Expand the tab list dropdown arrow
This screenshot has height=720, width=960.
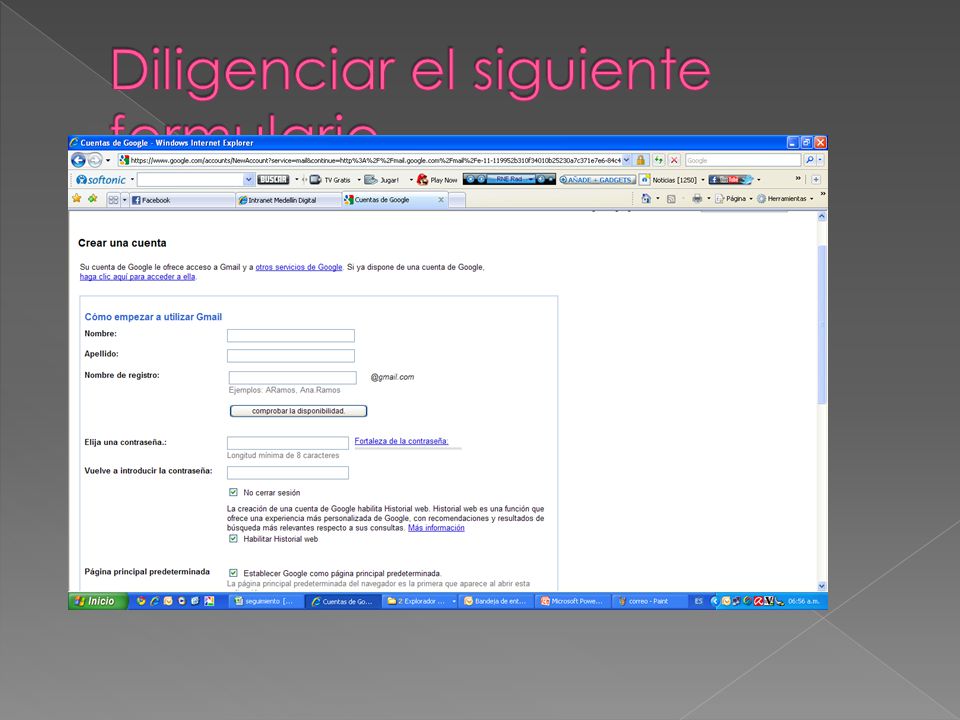click(x=124, y=200)
